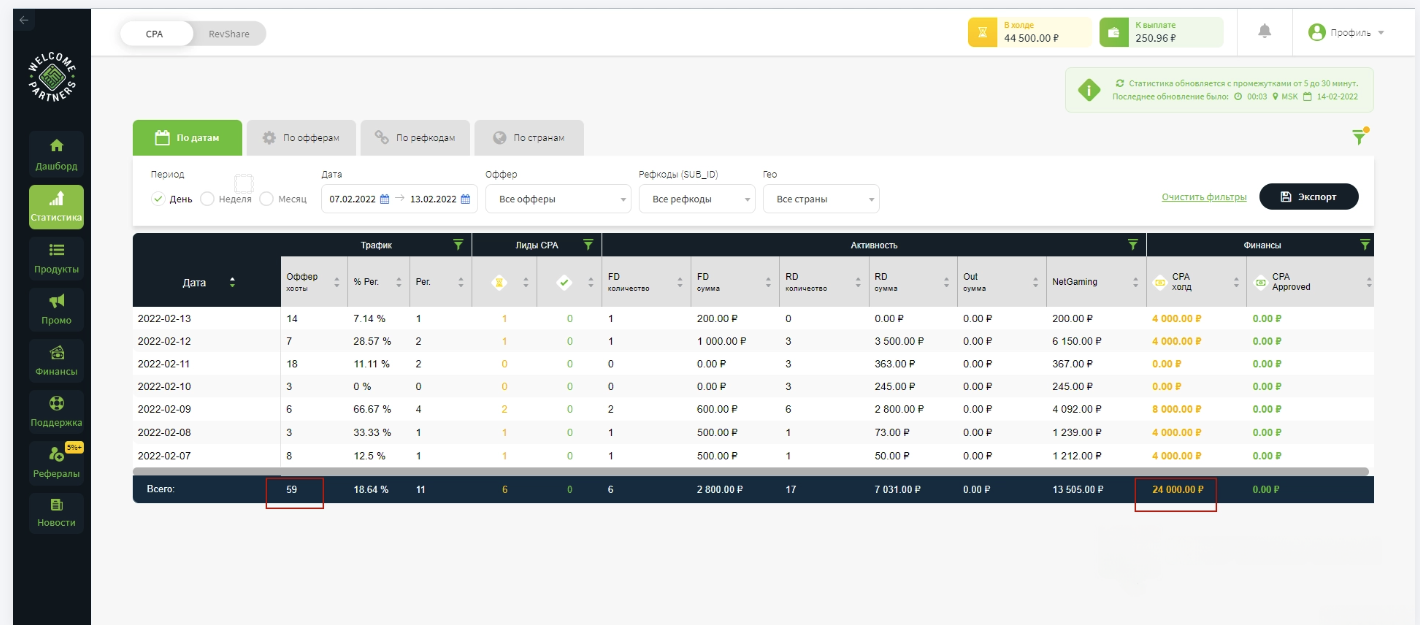Click total 13 505.00 ₽ NetGaming
This screenshot has height=625, width=1420.
pos(1080,490)
